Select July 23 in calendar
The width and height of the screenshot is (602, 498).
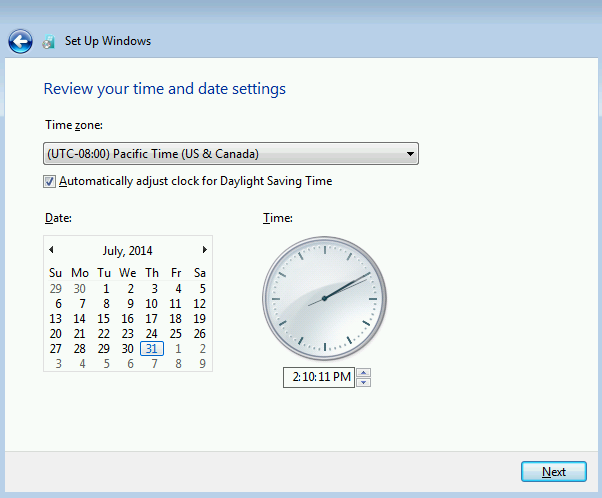pos(127,334)
